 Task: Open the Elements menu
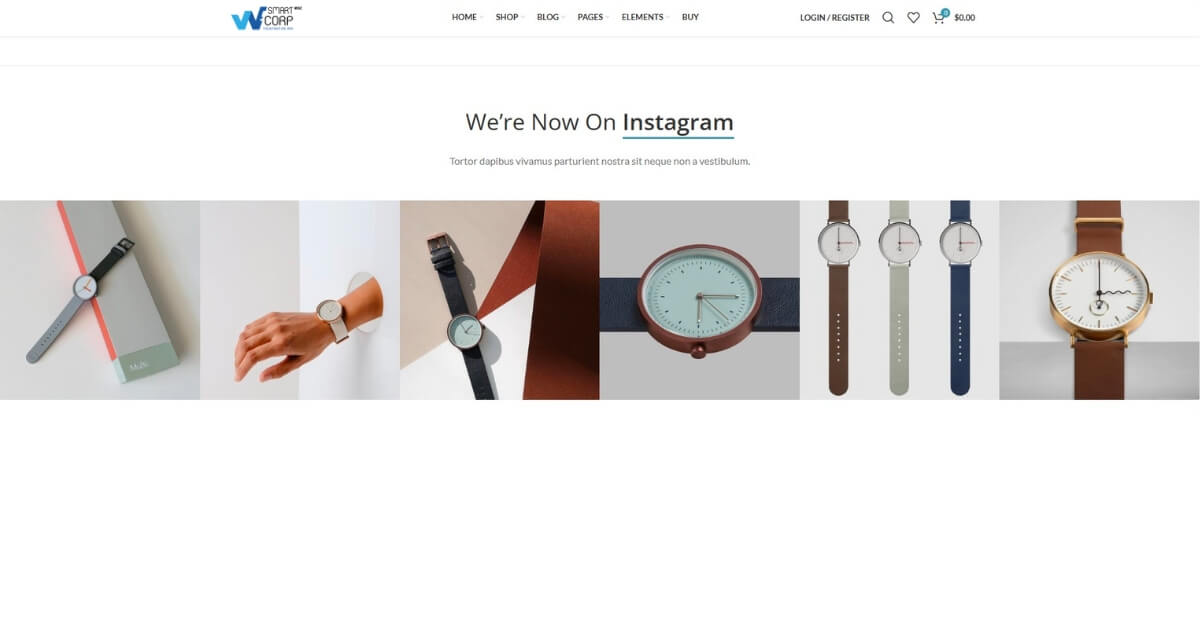click(x=645, y=17)
